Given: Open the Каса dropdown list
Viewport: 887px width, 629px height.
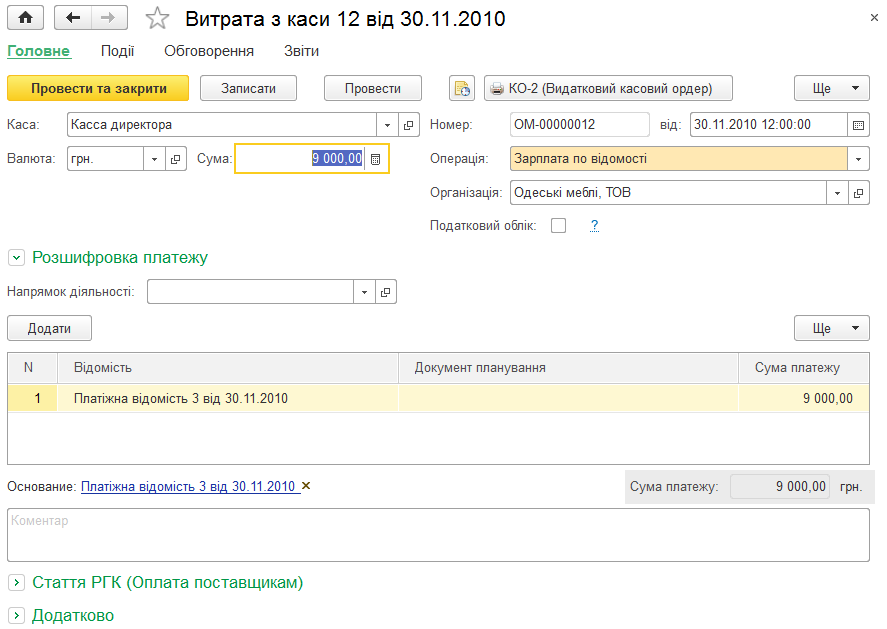Looking at the screenshot, I should click(x=387, y=125).
